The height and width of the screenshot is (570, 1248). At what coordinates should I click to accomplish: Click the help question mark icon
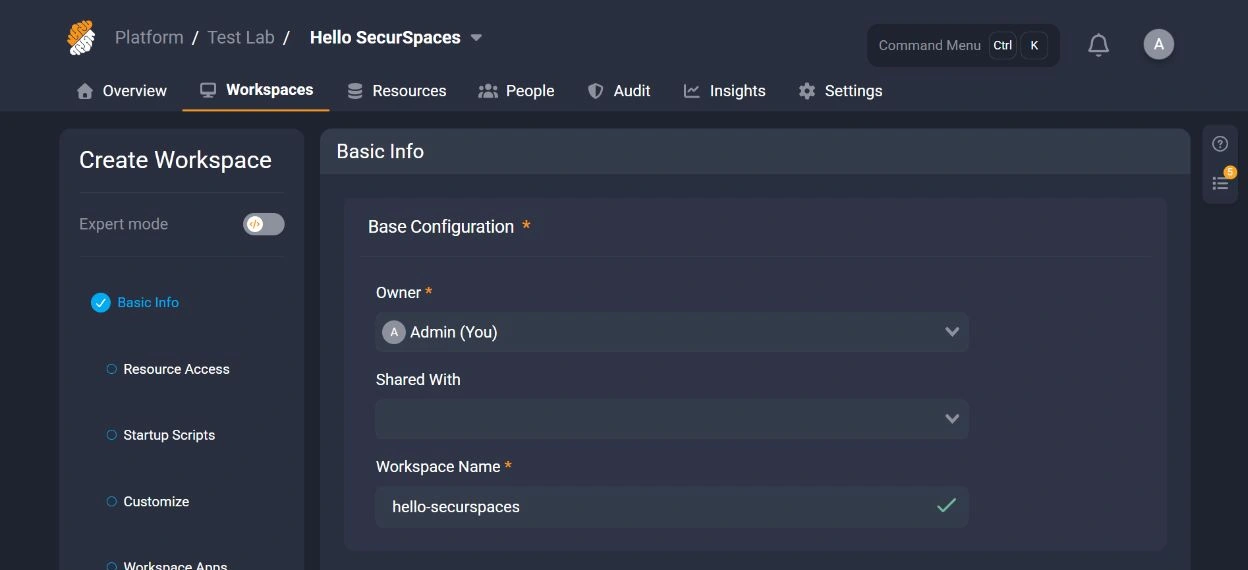pos(1220,144)
